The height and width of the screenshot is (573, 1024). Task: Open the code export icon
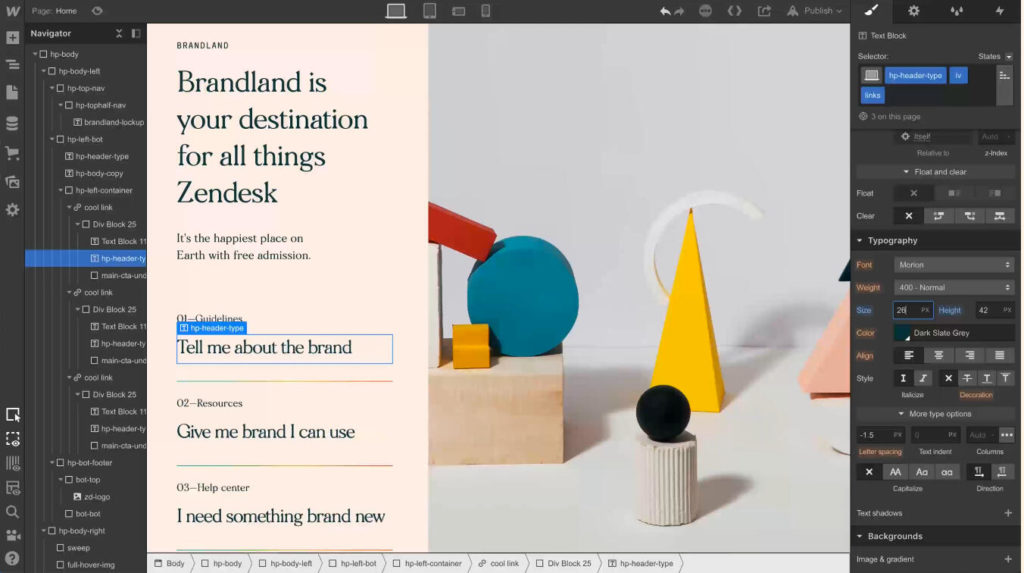pos(735,11)
